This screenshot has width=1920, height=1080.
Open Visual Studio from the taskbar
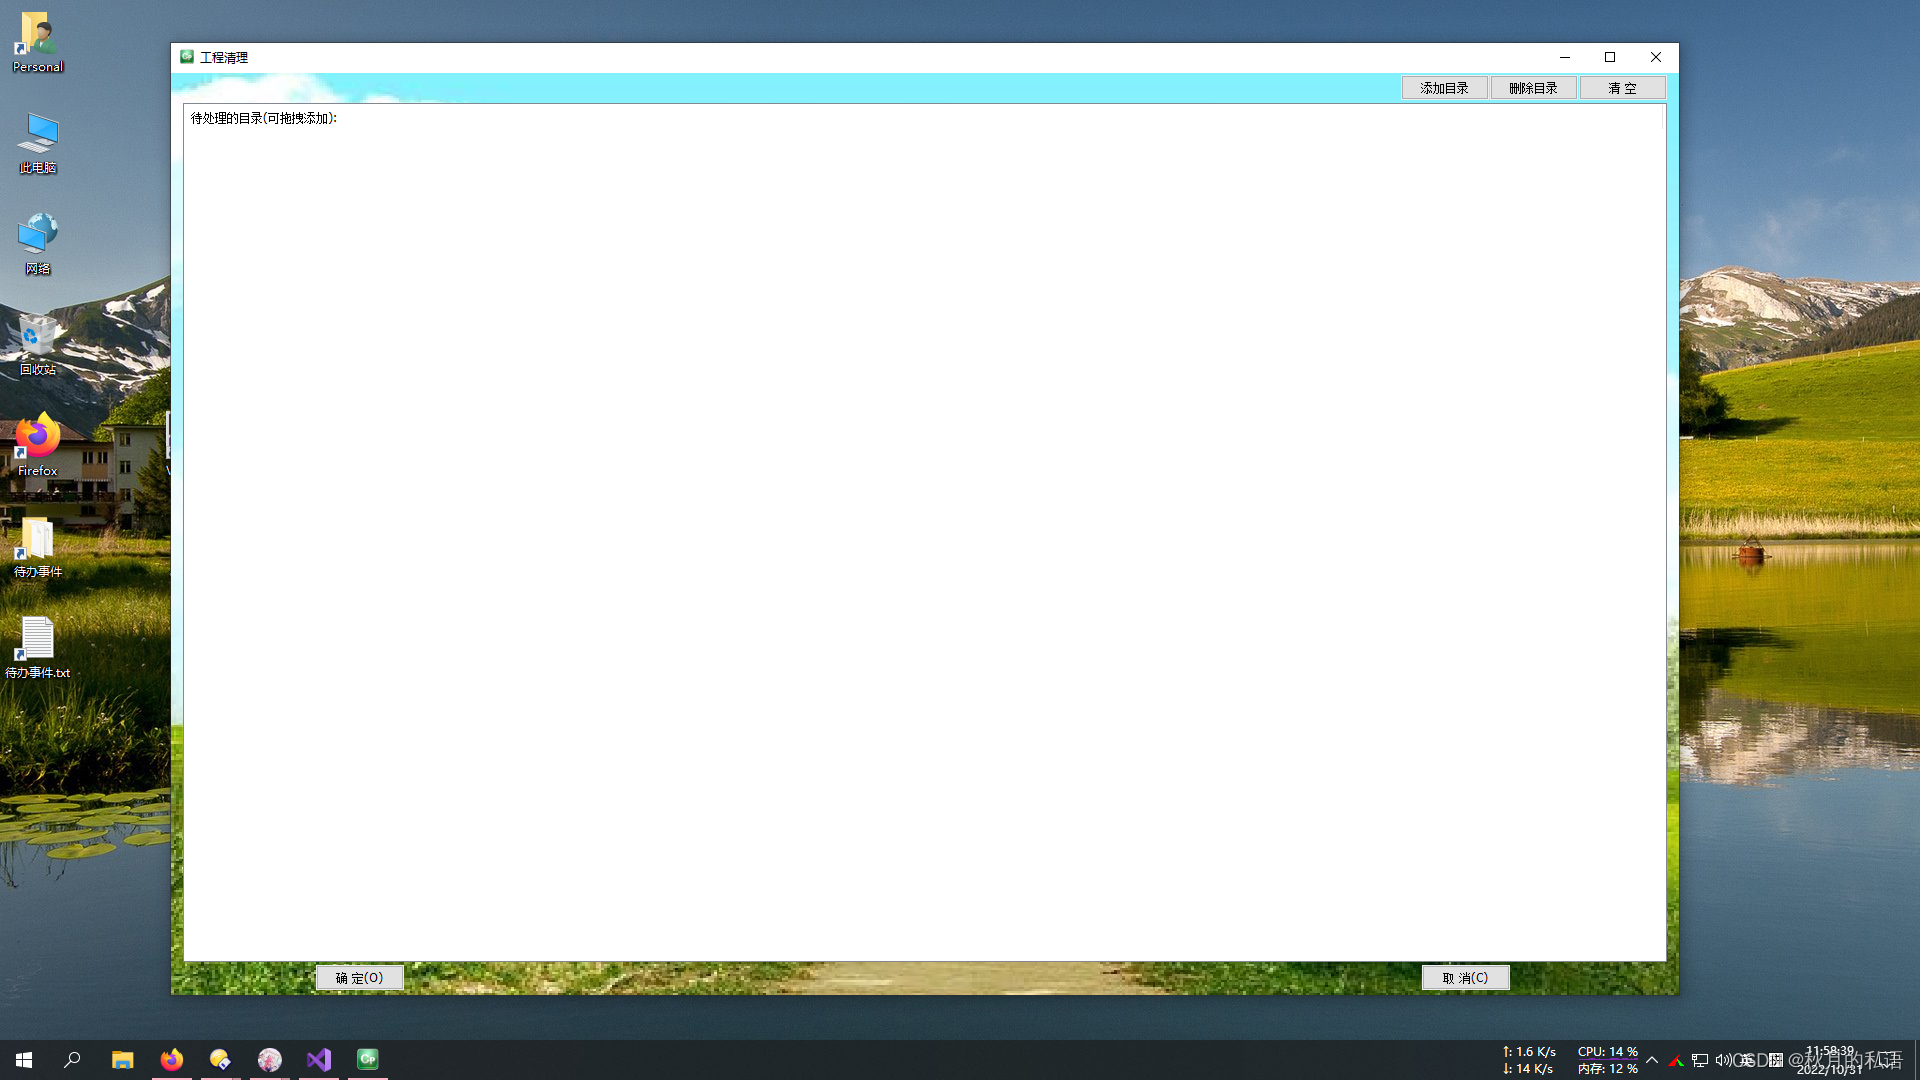(319, 1059)
